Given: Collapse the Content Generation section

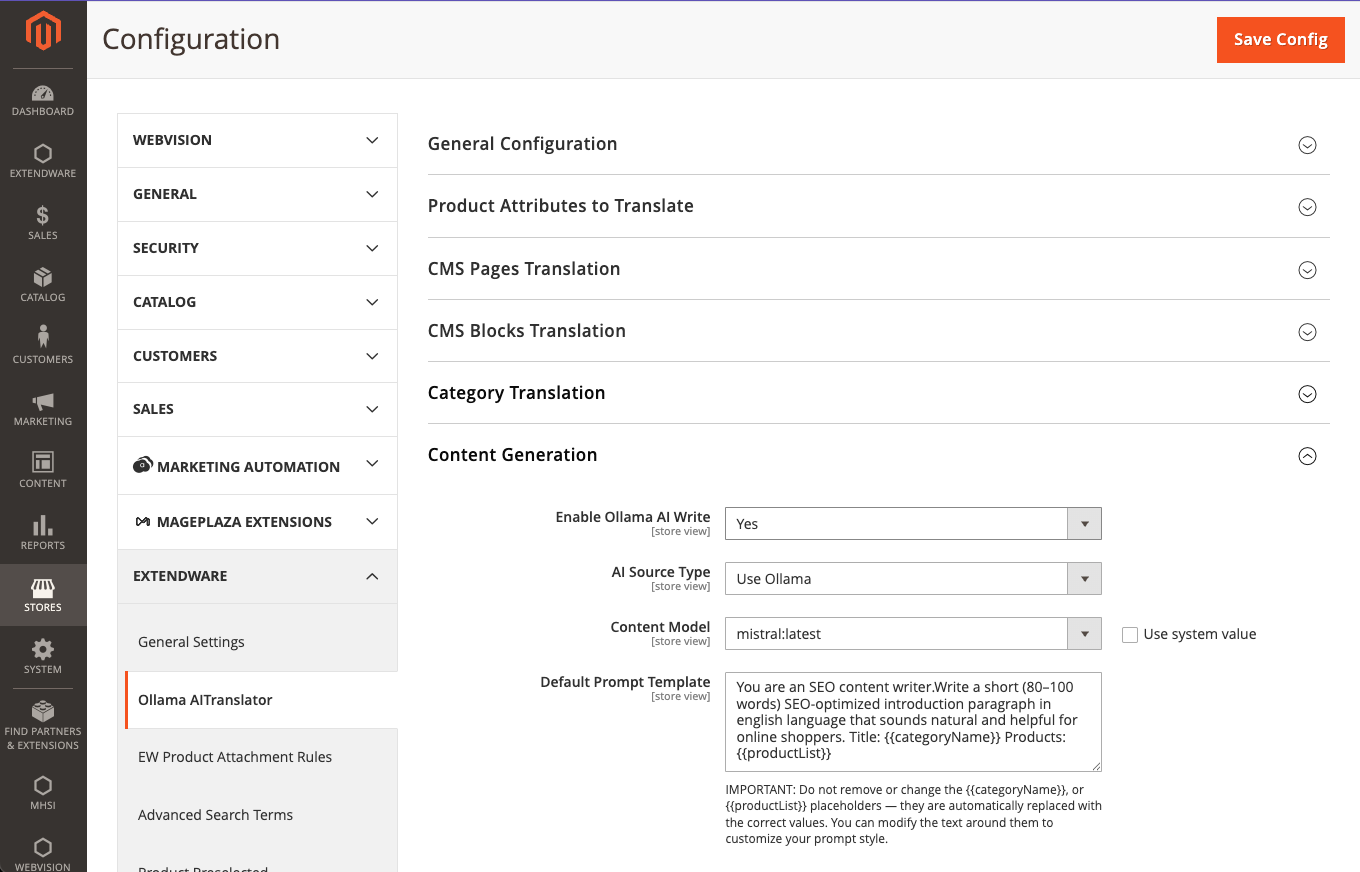Looking at the screenshot, I should 1306,456.
